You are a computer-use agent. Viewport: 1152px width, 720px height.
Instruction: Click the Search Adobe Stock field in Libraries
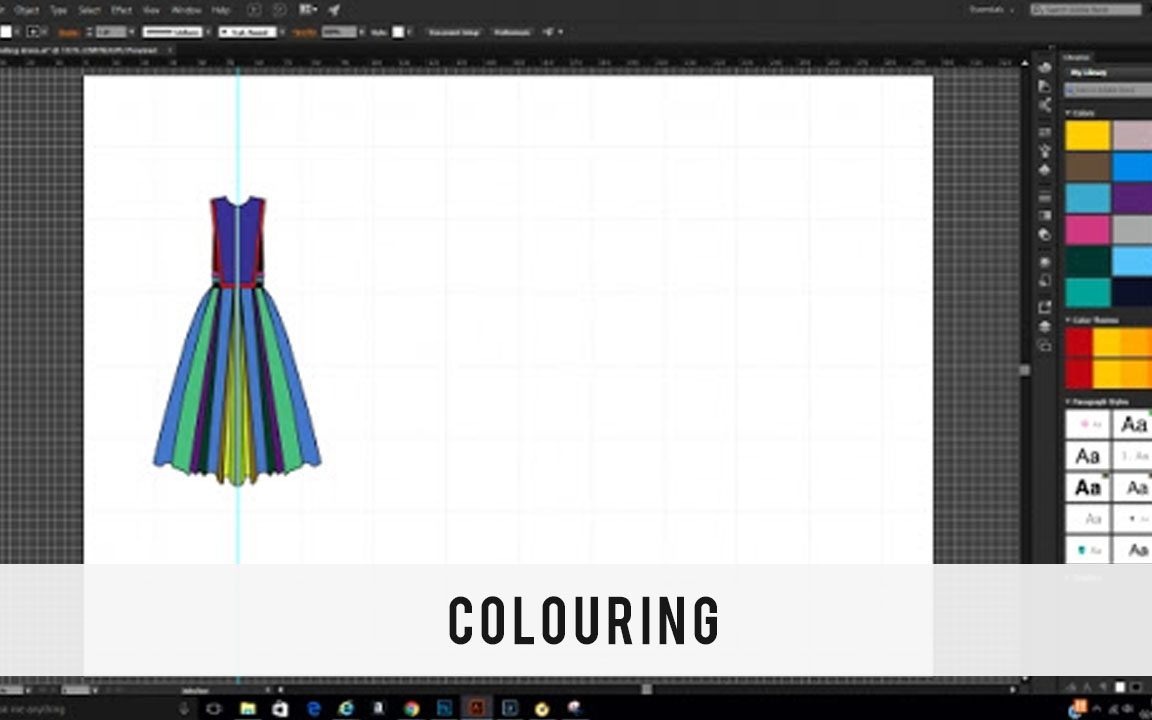tap(1109, 90)
